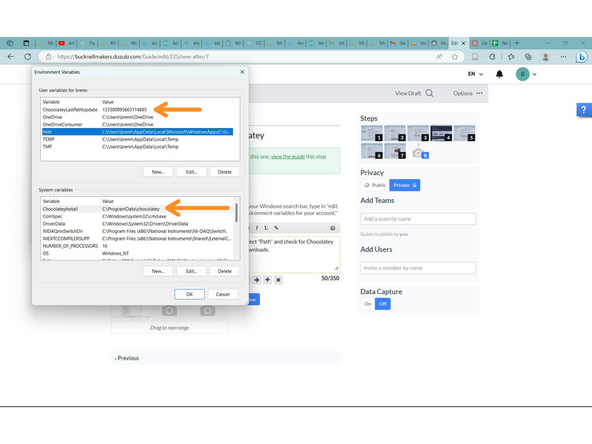592x444 pixels.
Task: Select the ChocolateyLastPathUpdate variable row
Action: point(137,109)
